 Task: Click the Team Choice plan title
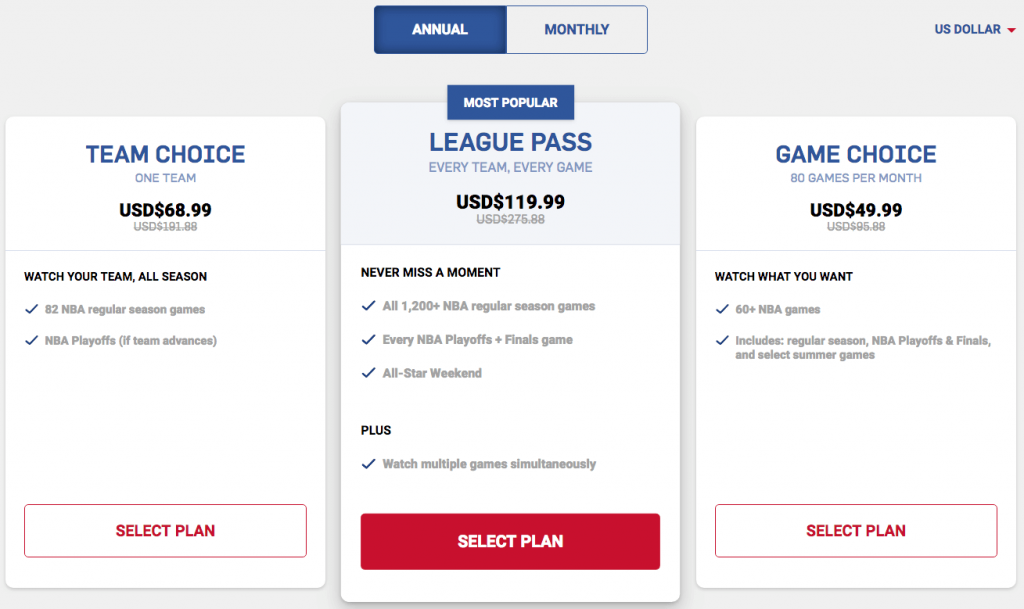[165, 155]
